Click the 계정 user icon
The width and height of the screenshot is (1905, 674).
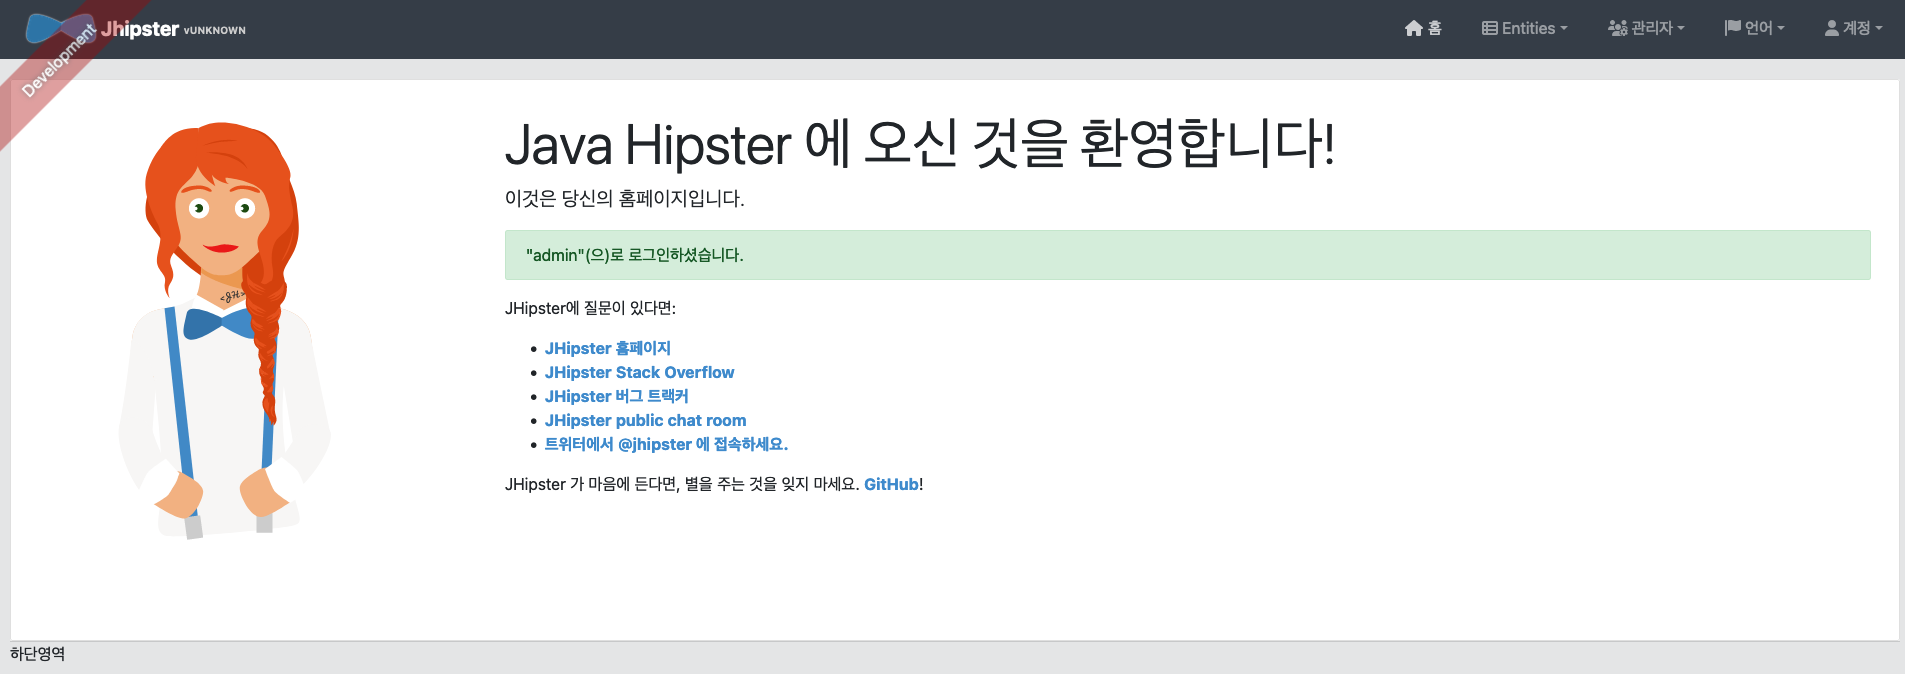pos(1832,28)
